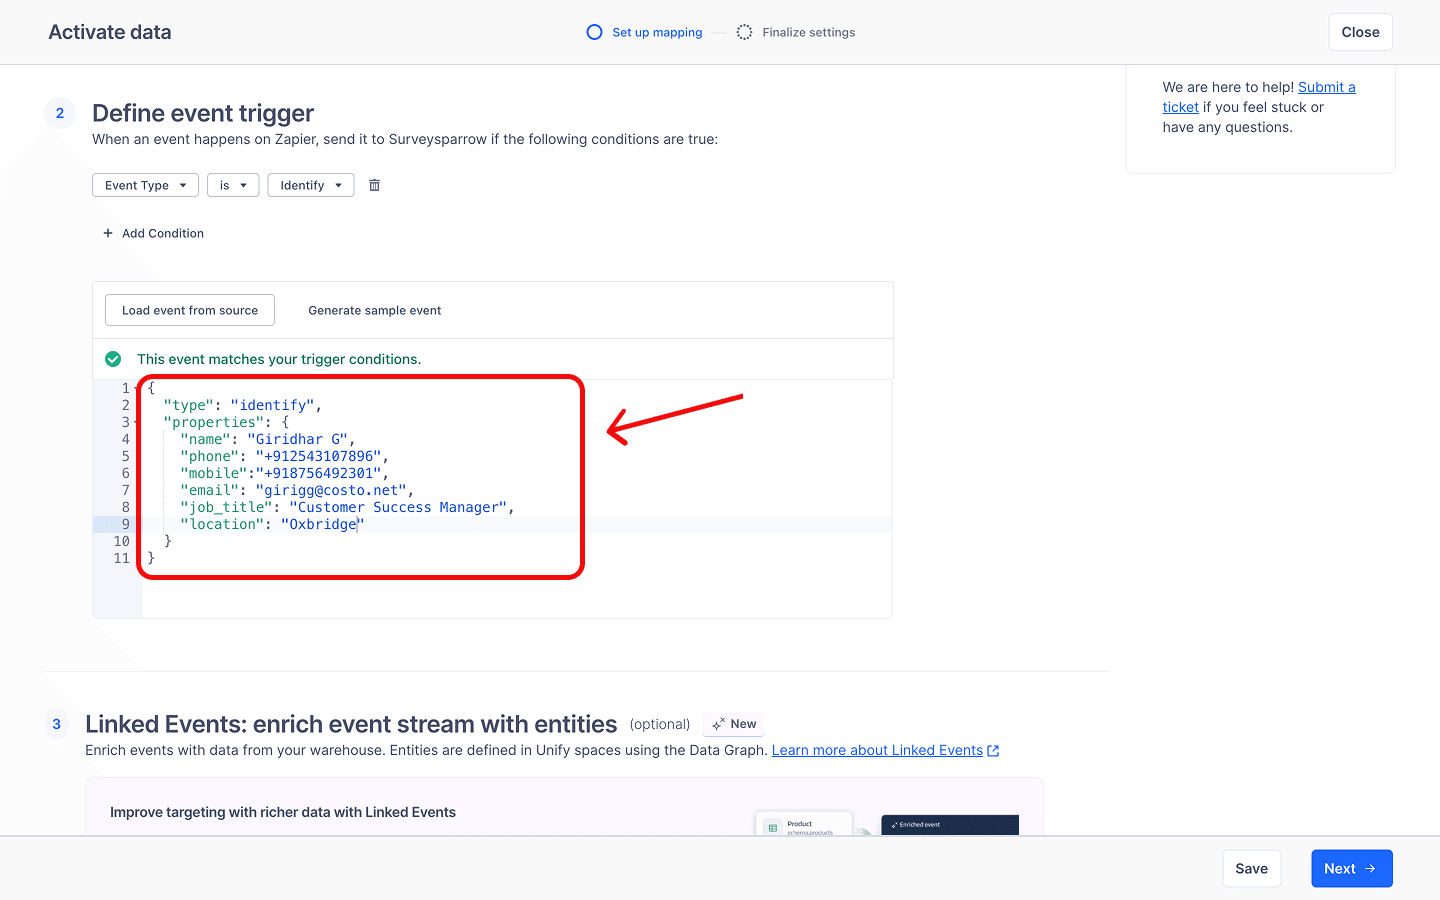1440x900 pixels.
Task: Open the Event Type dropdown
Action: [x=146, y=185]
